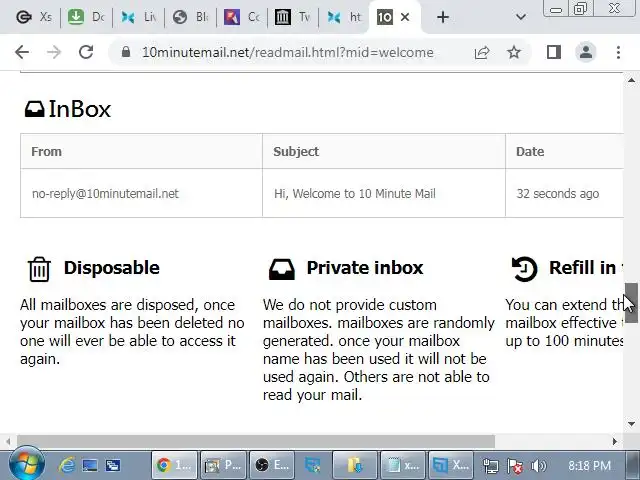Launch Internet Explorer from the taskbar
This screenshot has height=480, width=640.
[x=67, y=465]
